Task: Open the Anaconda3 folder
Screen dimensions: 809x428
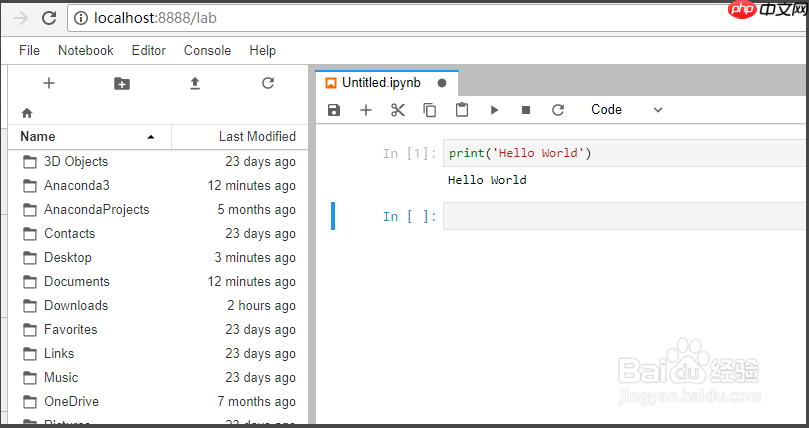Action: click(77, 185)
